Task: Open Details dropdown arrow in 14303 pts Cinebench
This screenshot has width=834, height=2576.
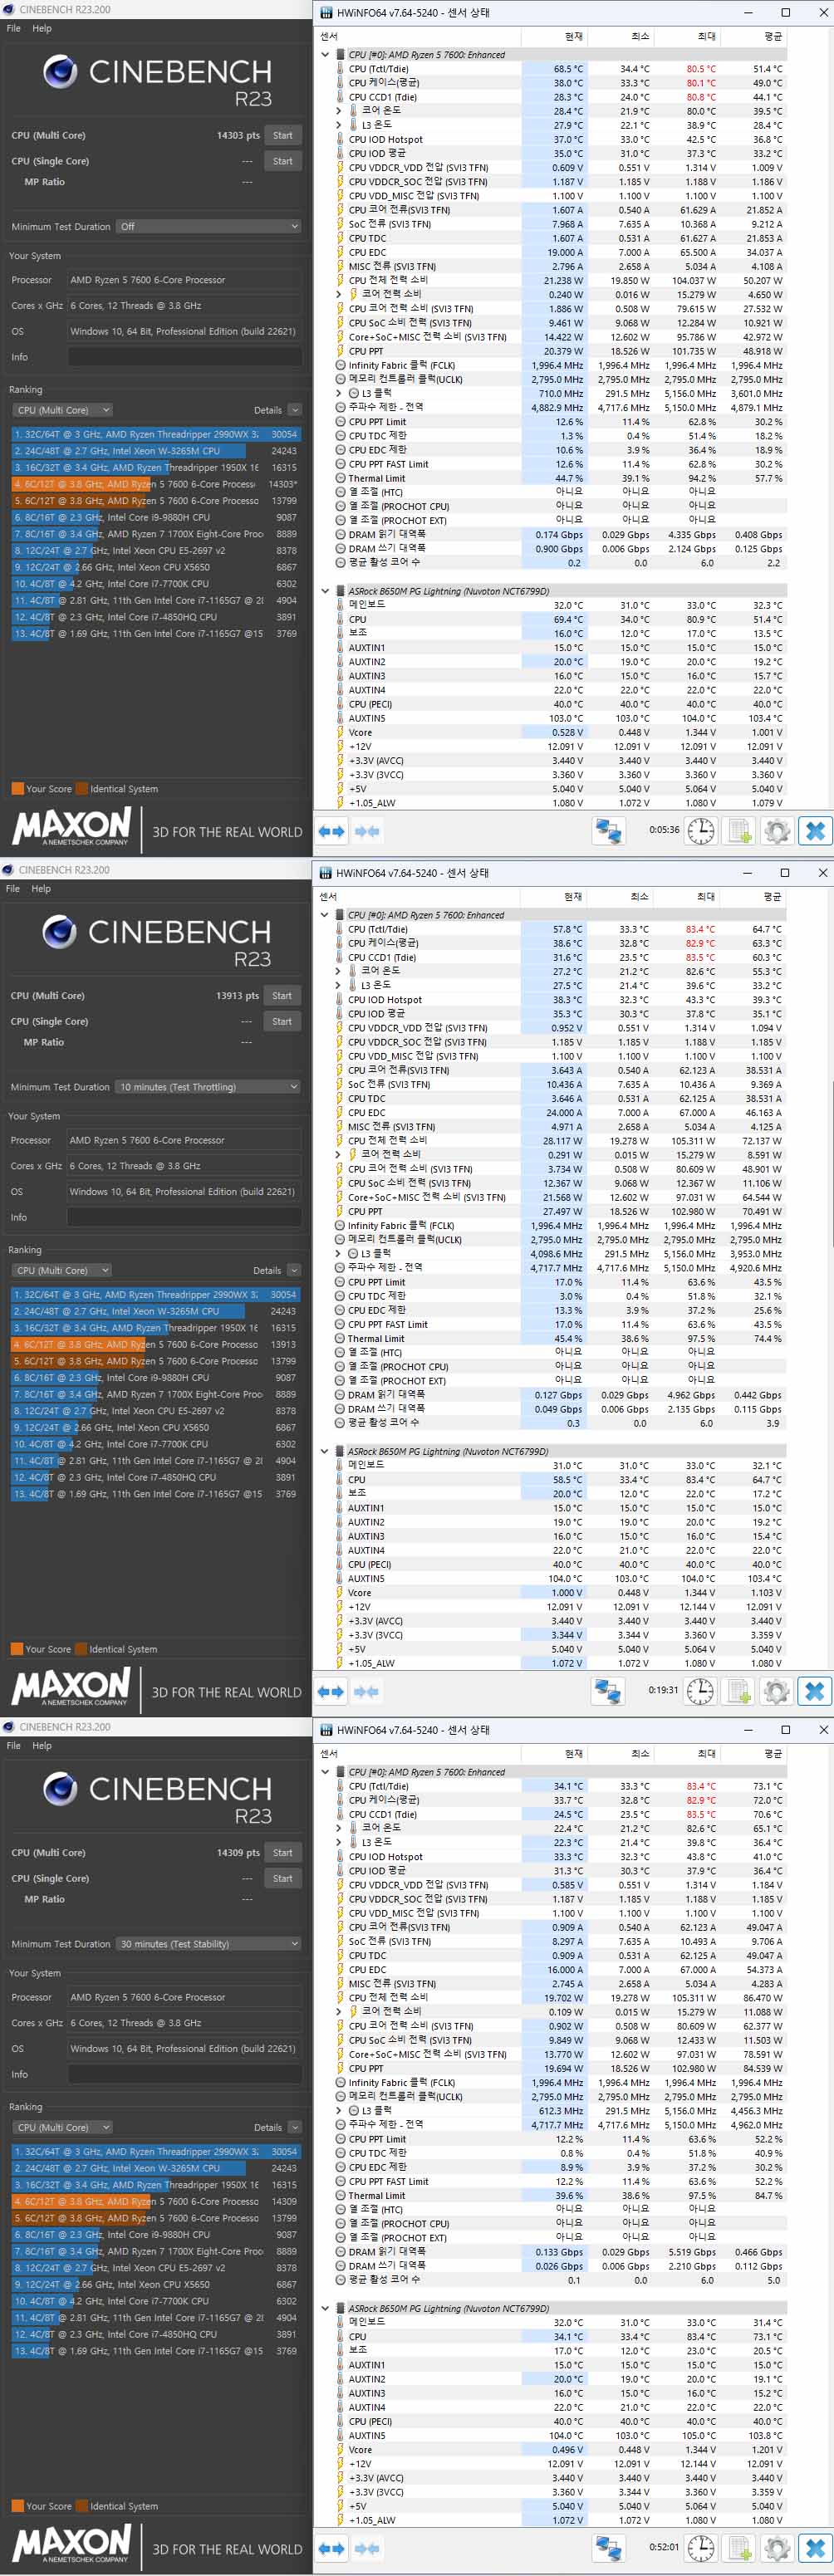Action: click(x=295, y=410)
